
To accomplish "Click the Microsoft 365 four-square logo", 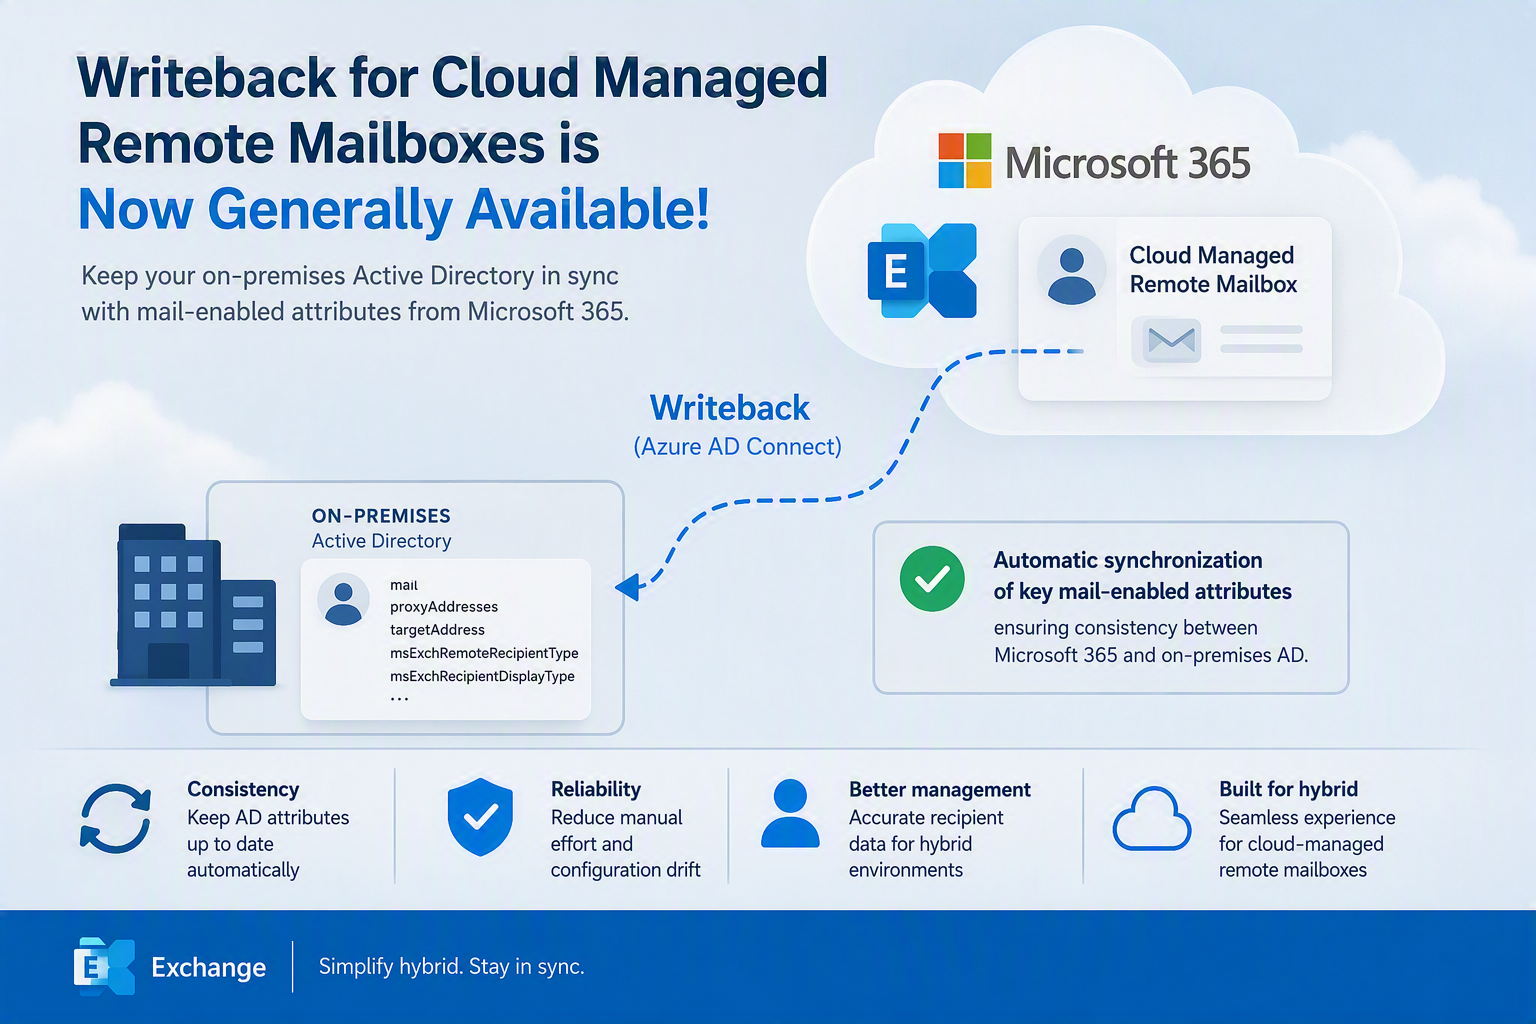I will click(965, 161).
